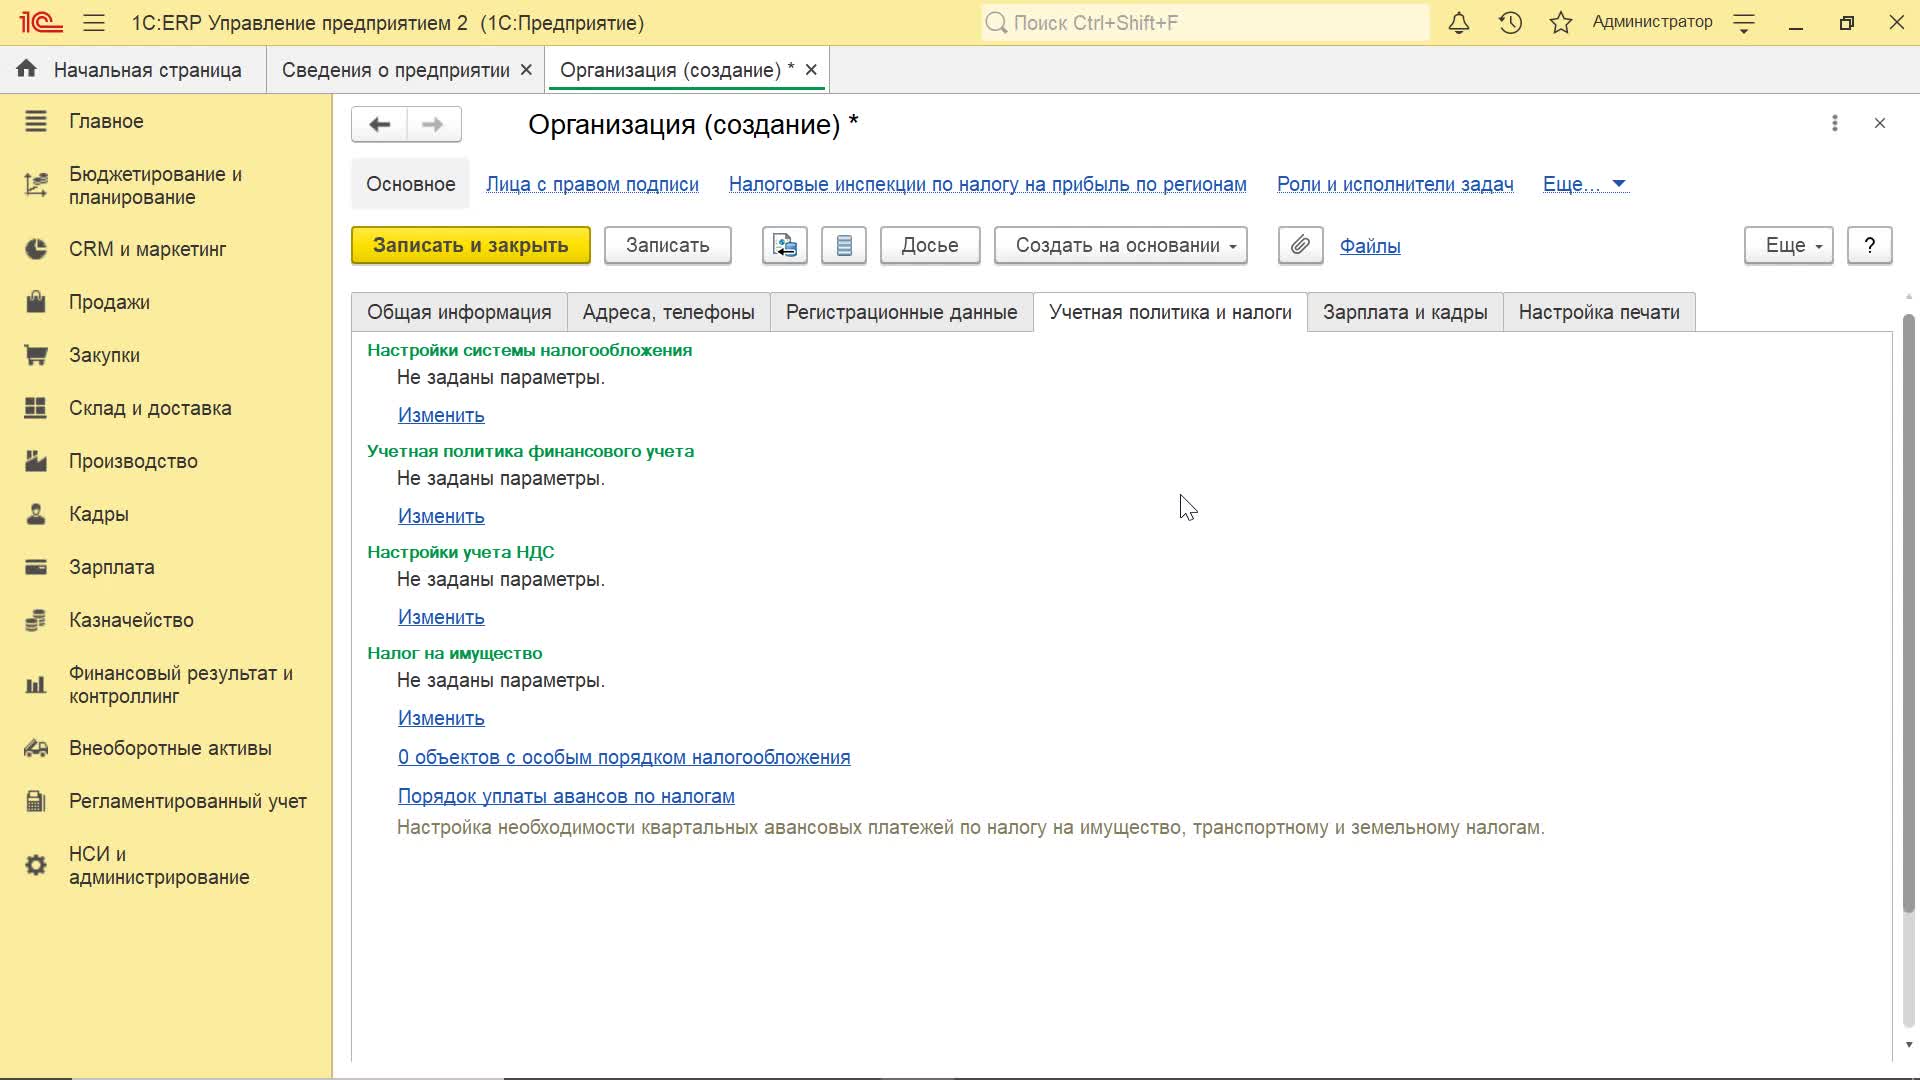Open Производство section in sidebar
Image resolution: width=1920 pixels, height=1080 pixels.
coord(165,461)
